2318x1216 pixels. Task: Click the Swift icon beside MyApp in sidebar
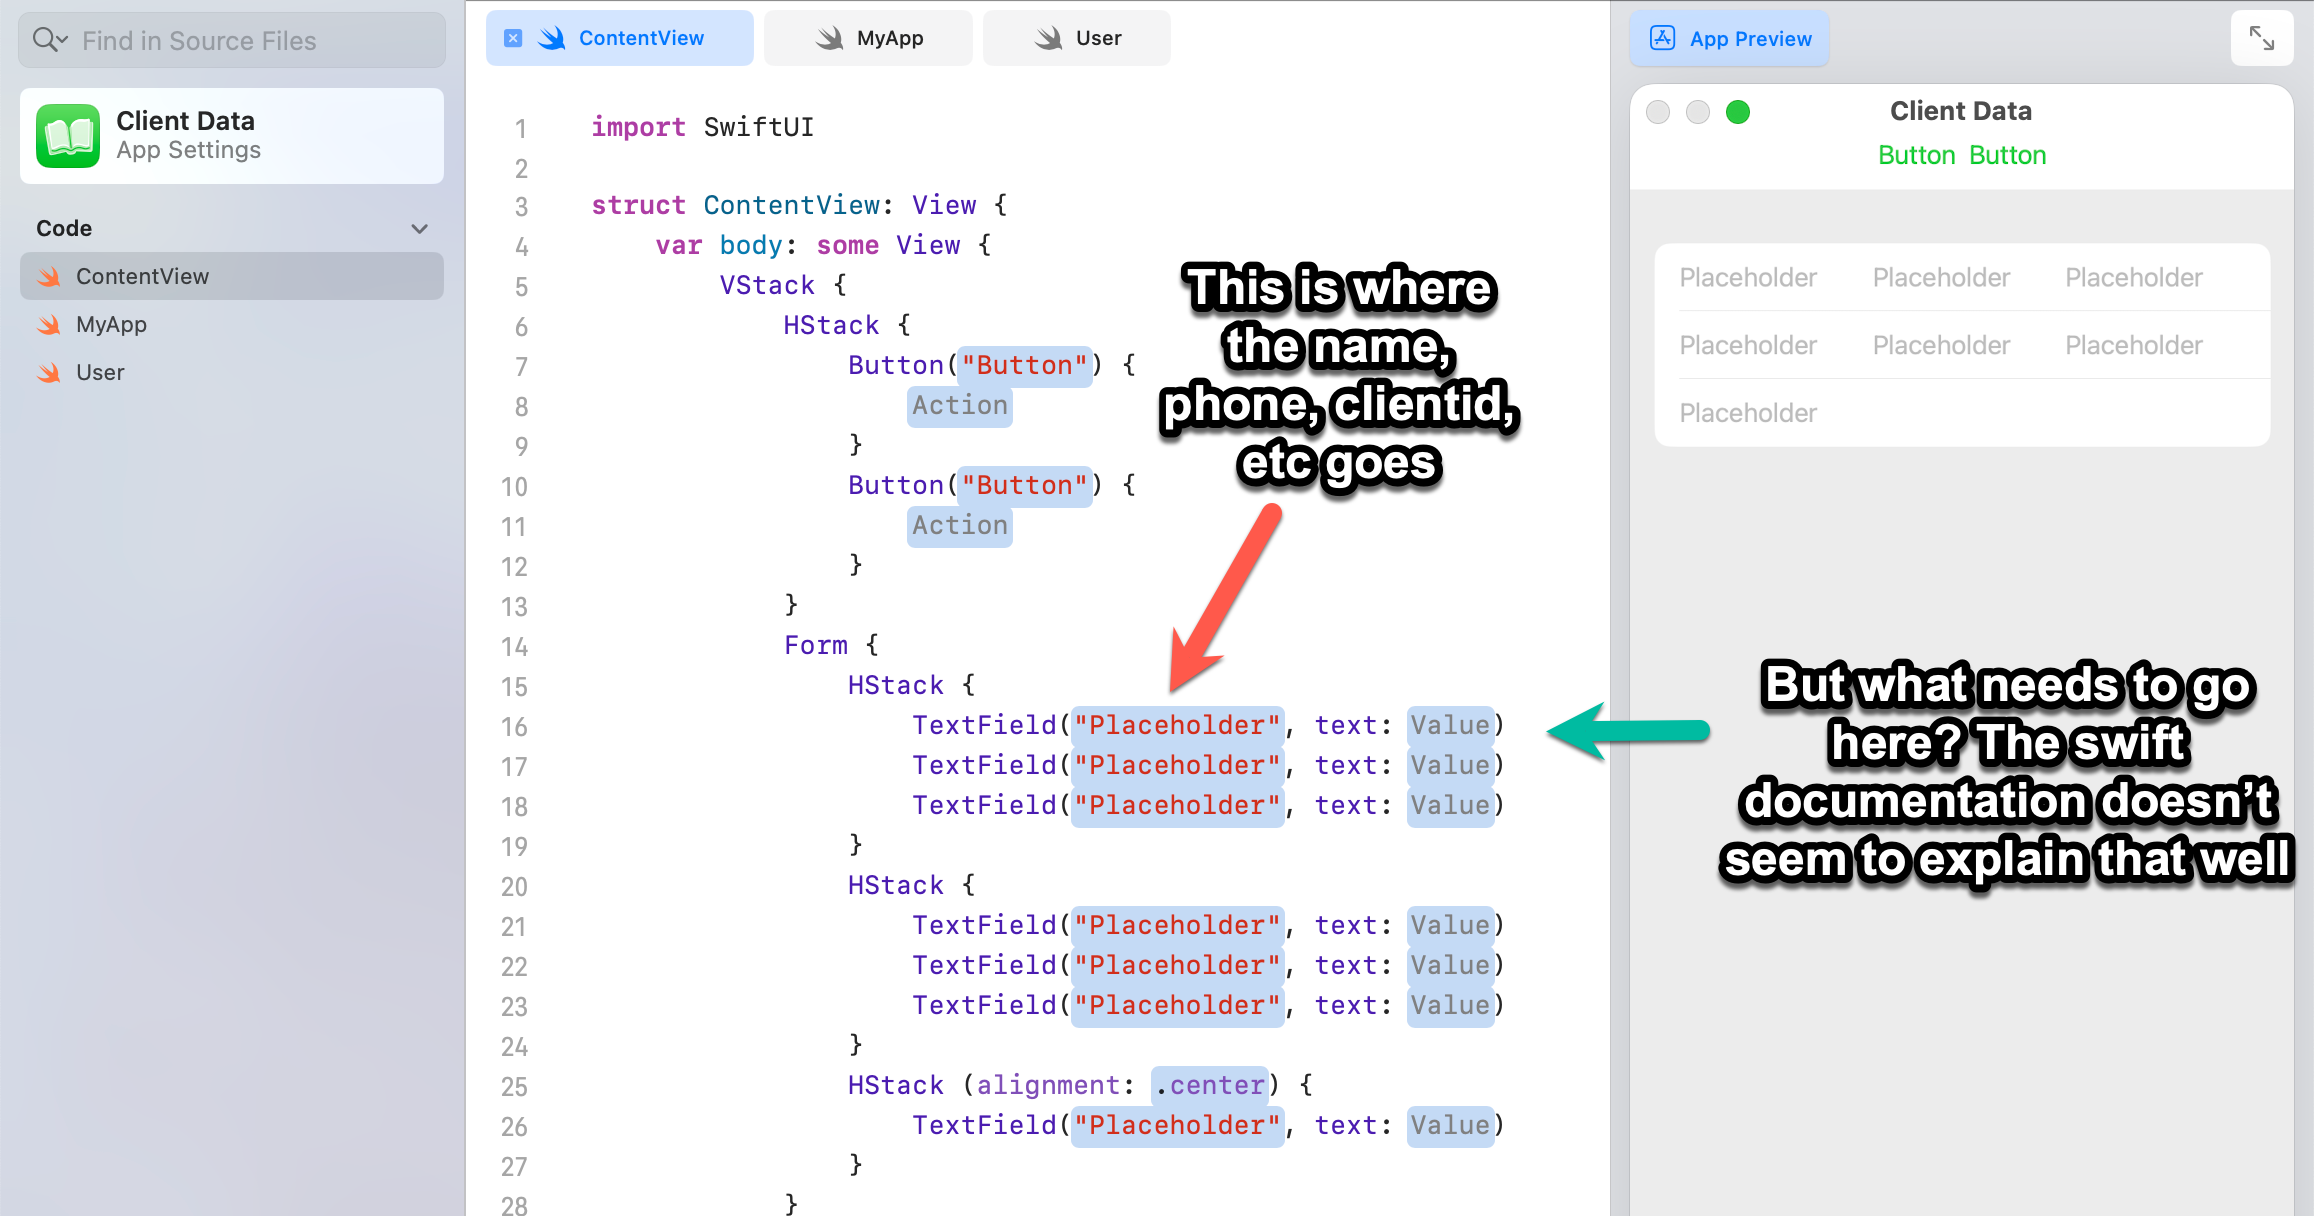point(49,325)
